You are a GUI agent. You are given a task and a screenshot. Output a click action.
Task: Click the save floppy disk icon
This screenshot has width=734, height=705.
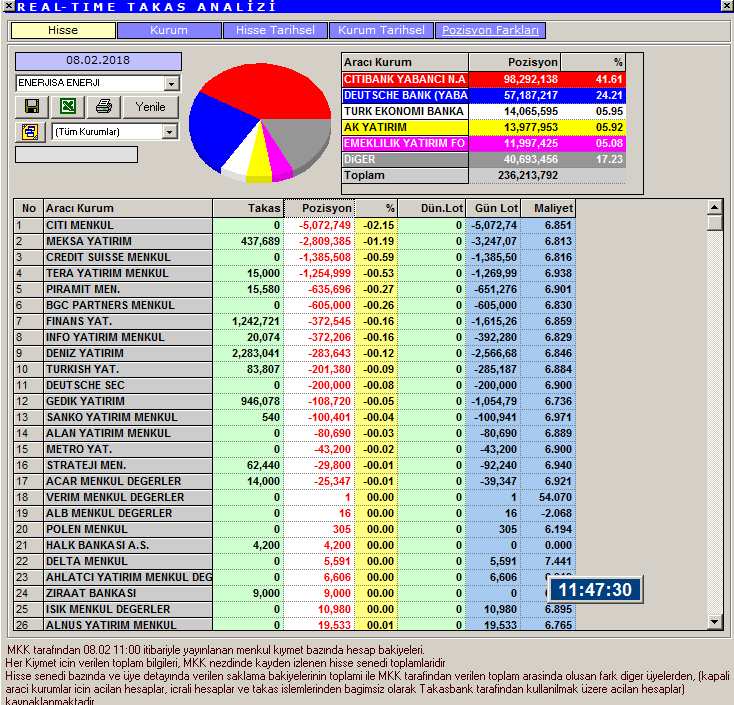[32, 107]
